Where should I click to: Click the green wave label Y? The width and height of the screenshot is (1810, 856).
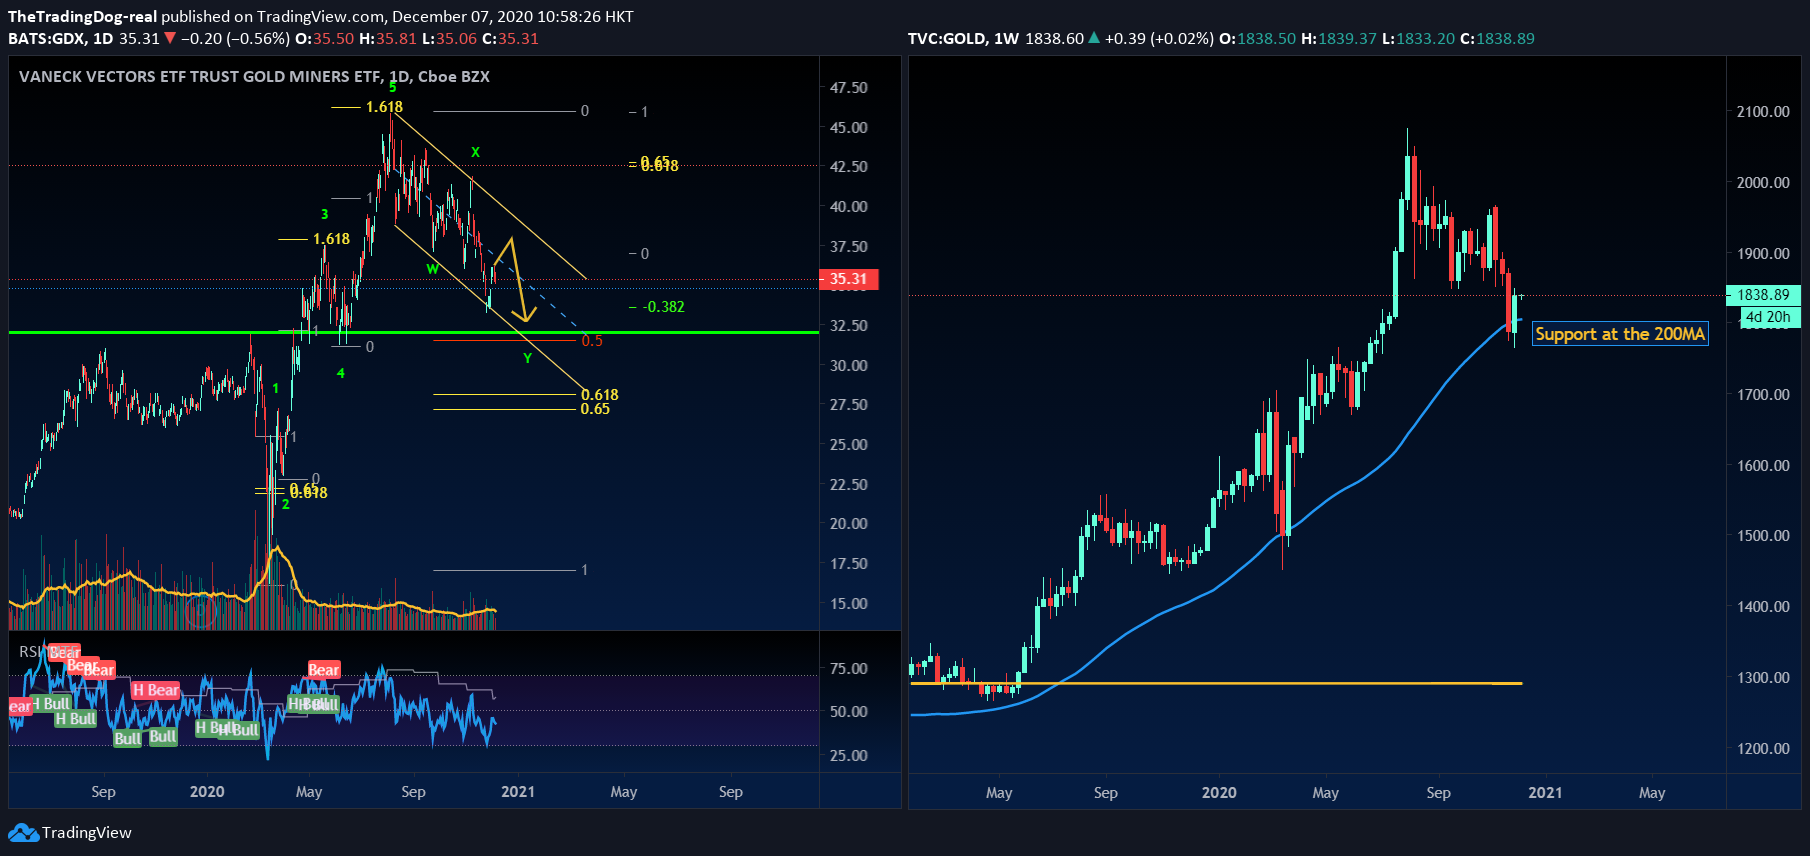pos(527,358)
